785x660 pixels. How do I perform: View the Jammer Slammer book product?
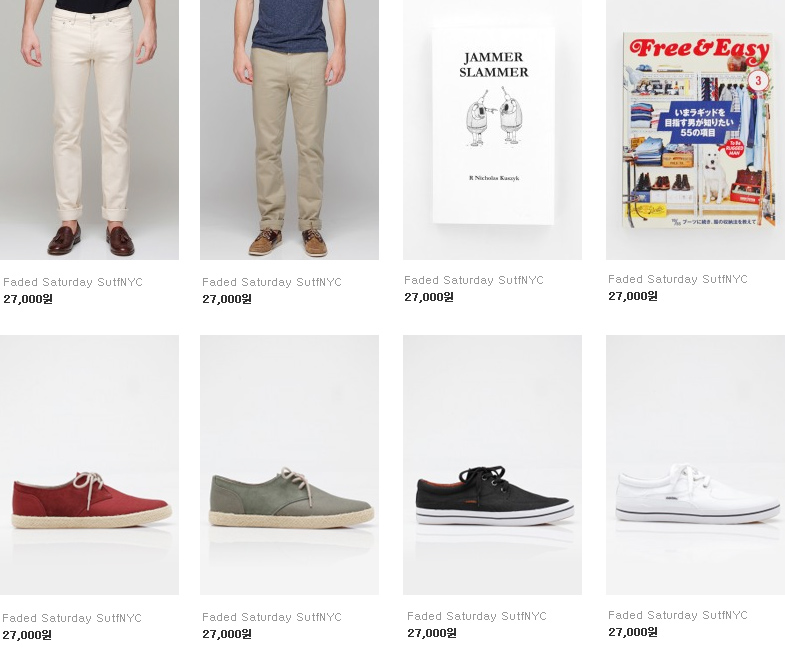492,130
